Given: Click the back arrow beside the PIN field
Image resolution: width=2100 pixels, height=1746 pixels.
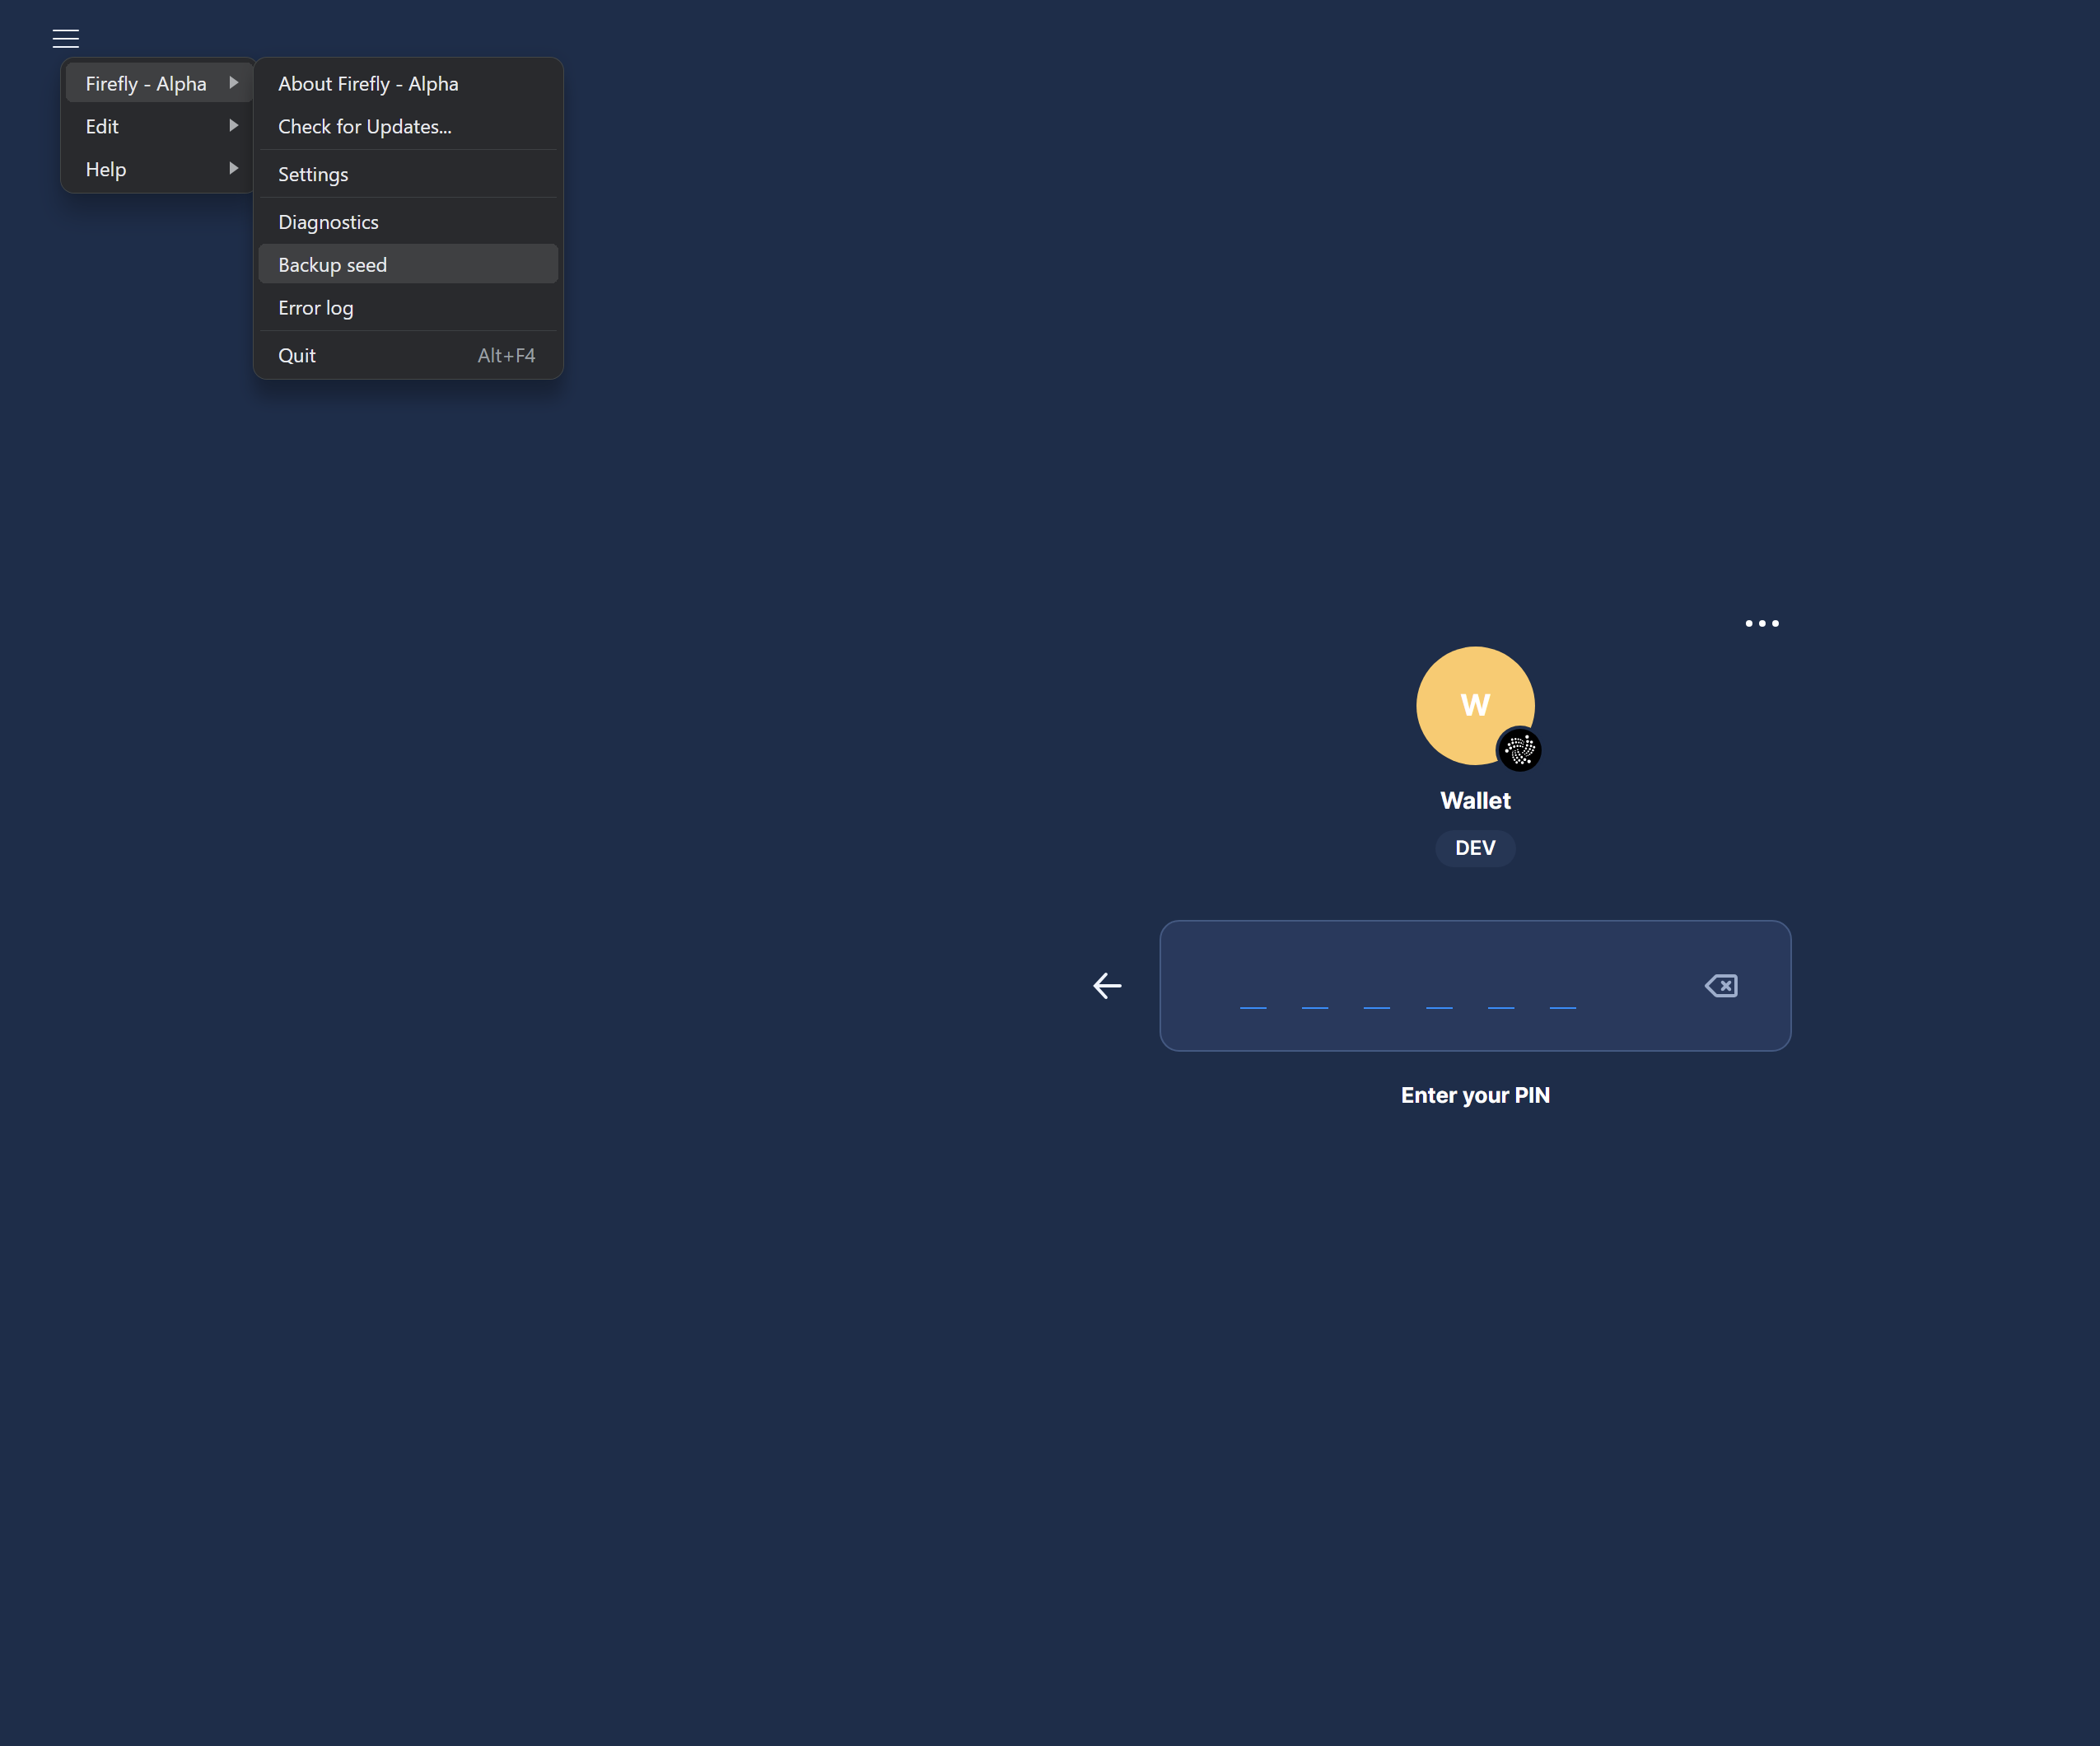Looking at the screenshot, I should [1107, 986].
